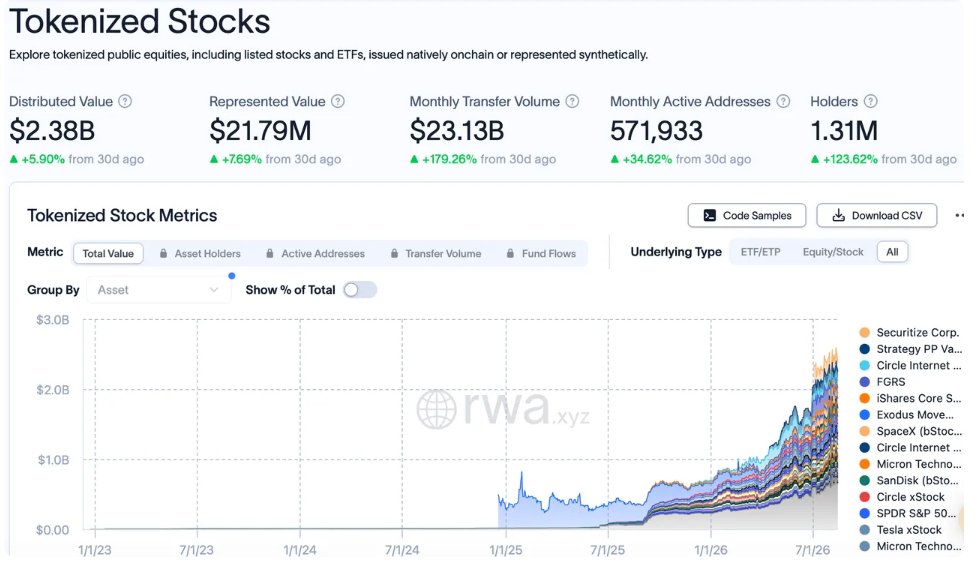The image size is (978, 576).
Task: Click the $21.79M represented value figure
Action: click(x=260, y=131)
